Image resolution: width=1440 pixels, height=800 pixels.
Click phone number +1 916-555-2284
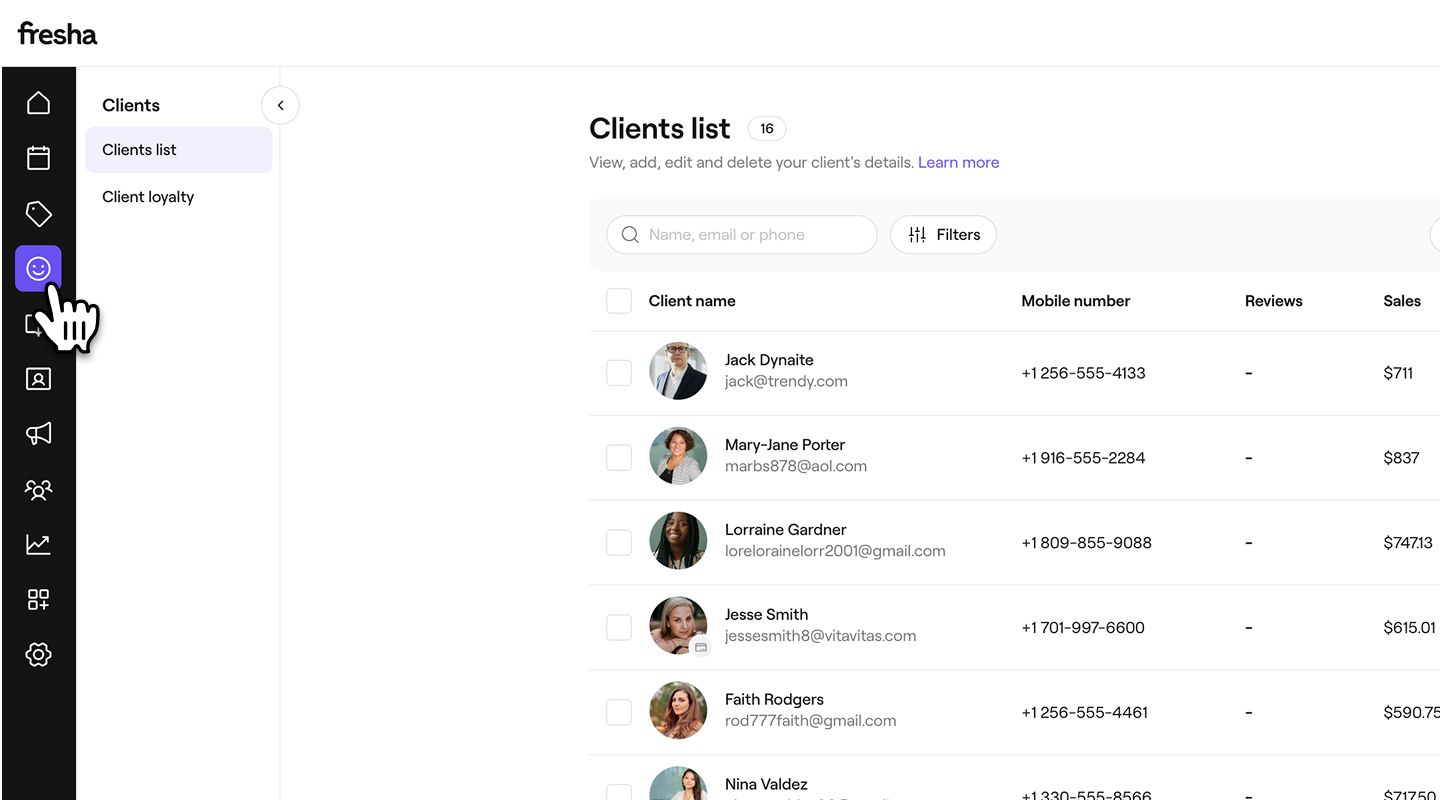pos(1083,458)
